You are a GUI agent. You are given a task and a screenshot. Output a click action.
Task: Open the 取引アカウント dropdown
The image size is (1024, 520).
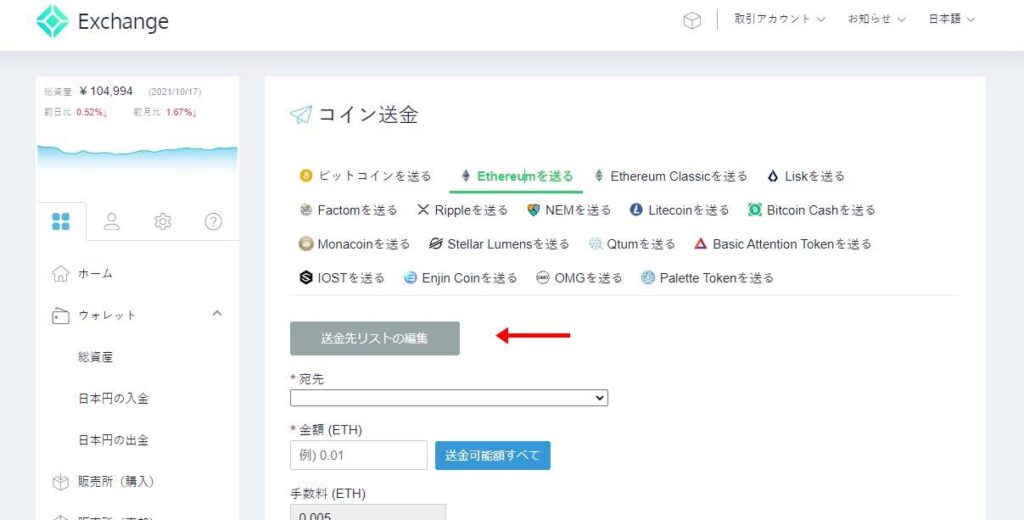780,20
